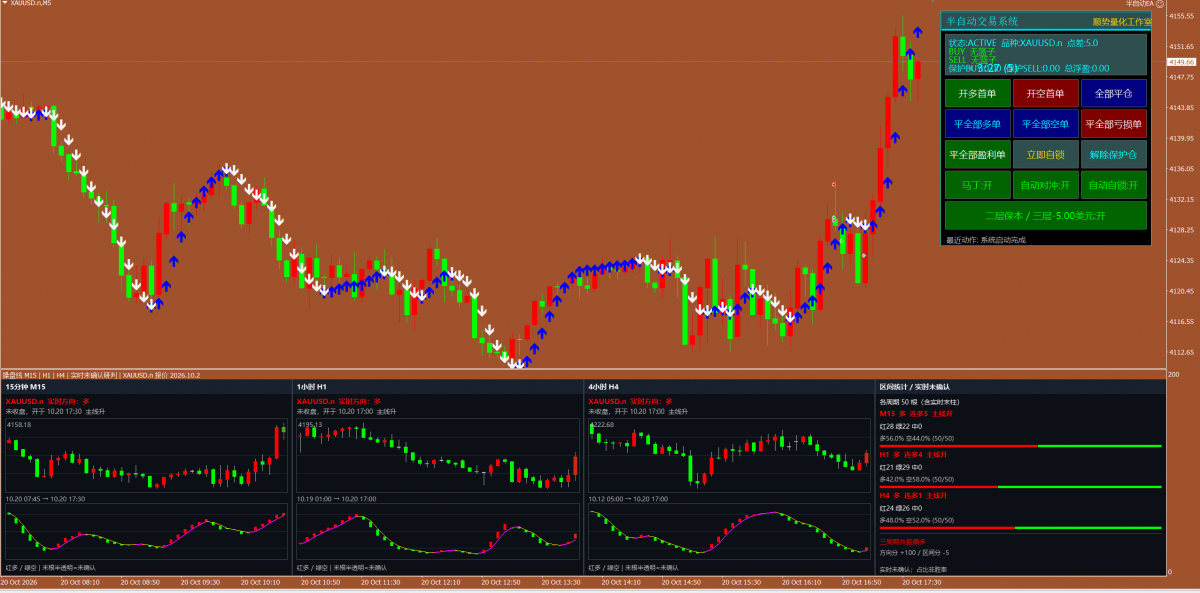
Task: Select the 1小时 H1 panel header
Action: 312,386
